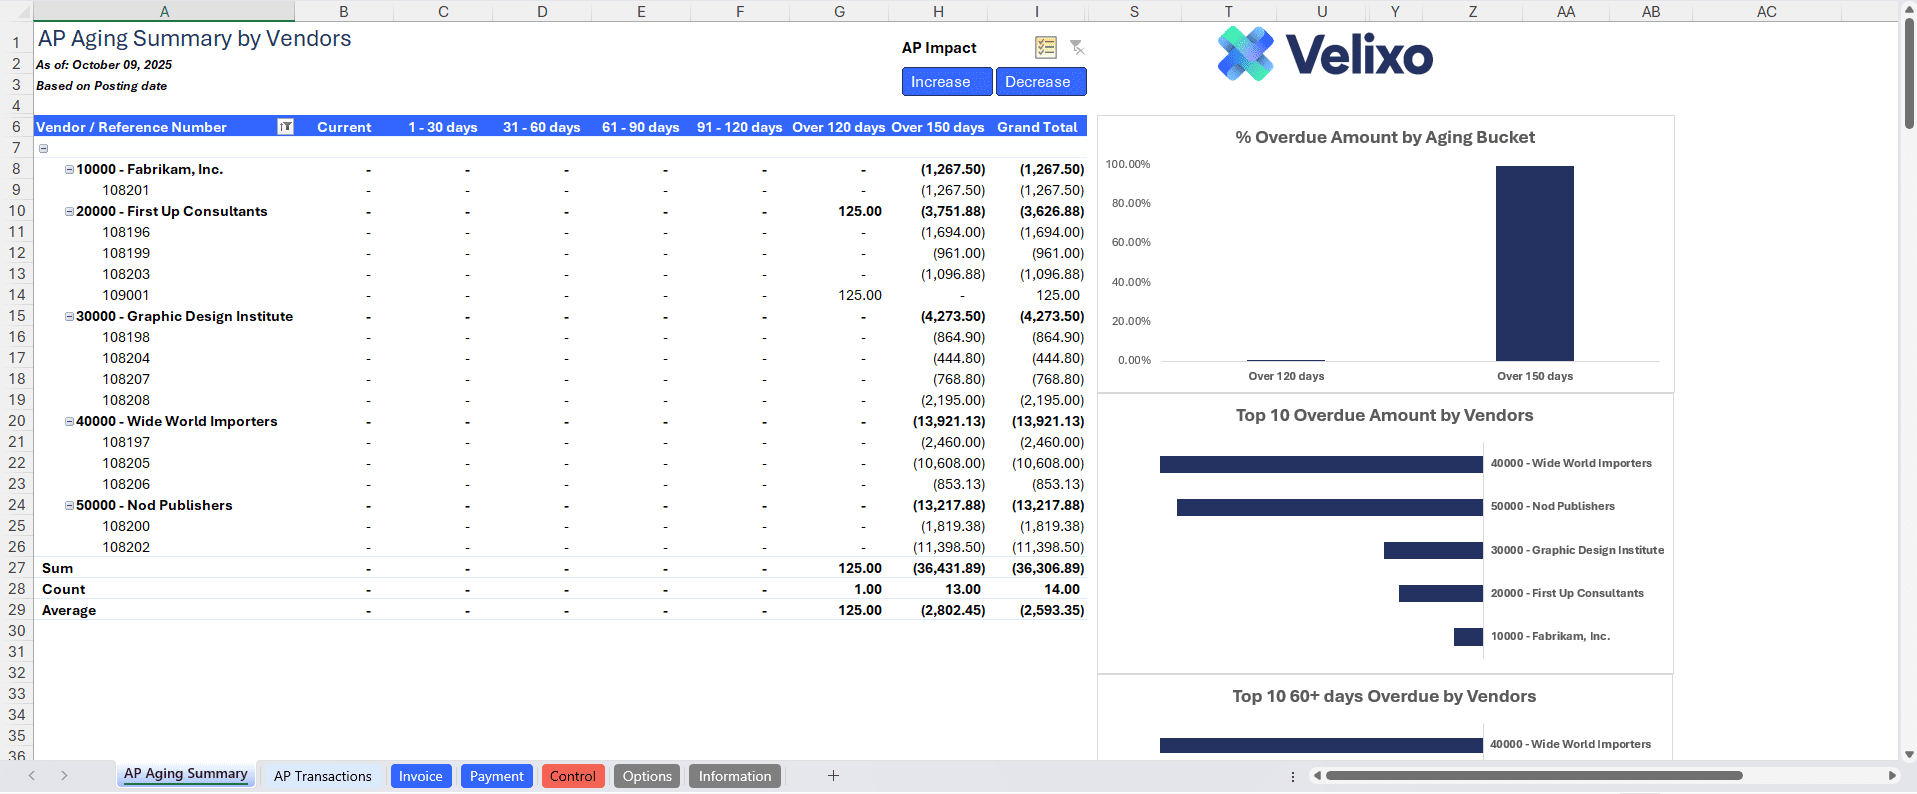
Task: Click Fabrikam, Inc. bar in chart
Action: point(1468,636)
